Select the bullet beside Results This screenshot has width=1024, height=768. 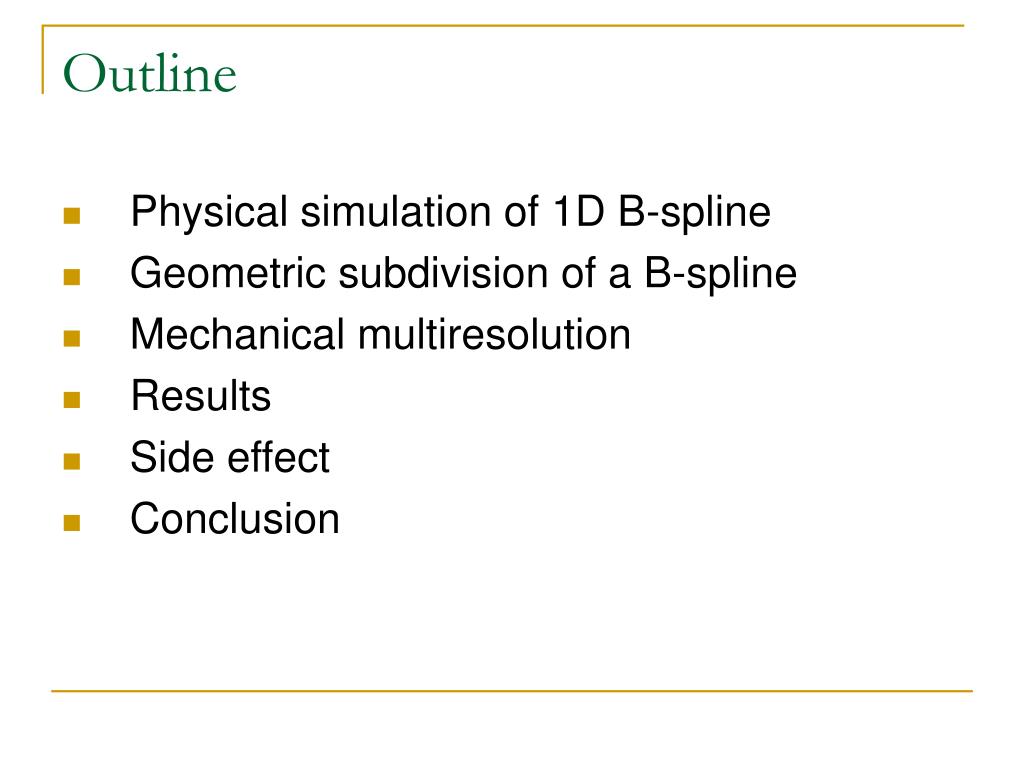pos(72,400)
